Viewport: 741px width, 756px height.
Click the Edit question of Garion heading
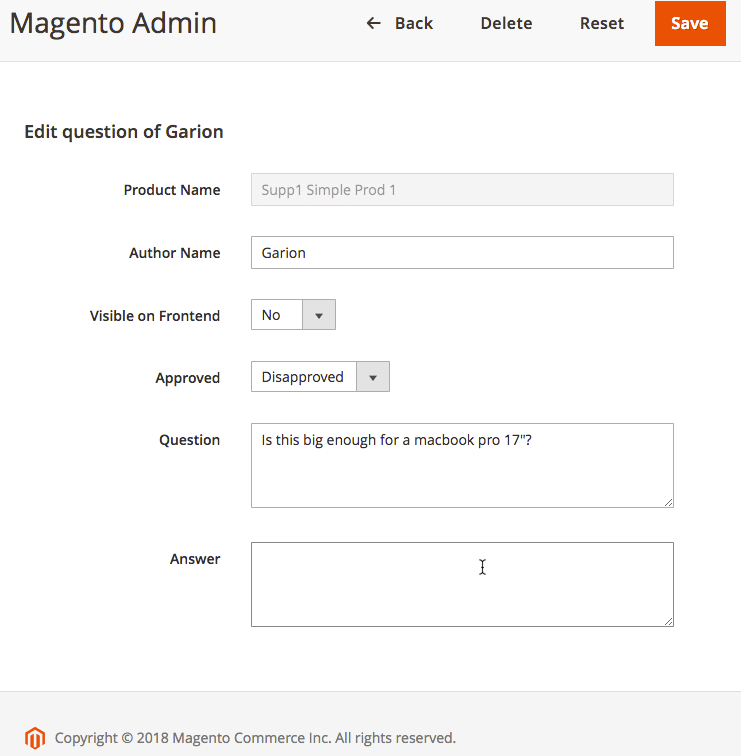[x=124, y=131]
